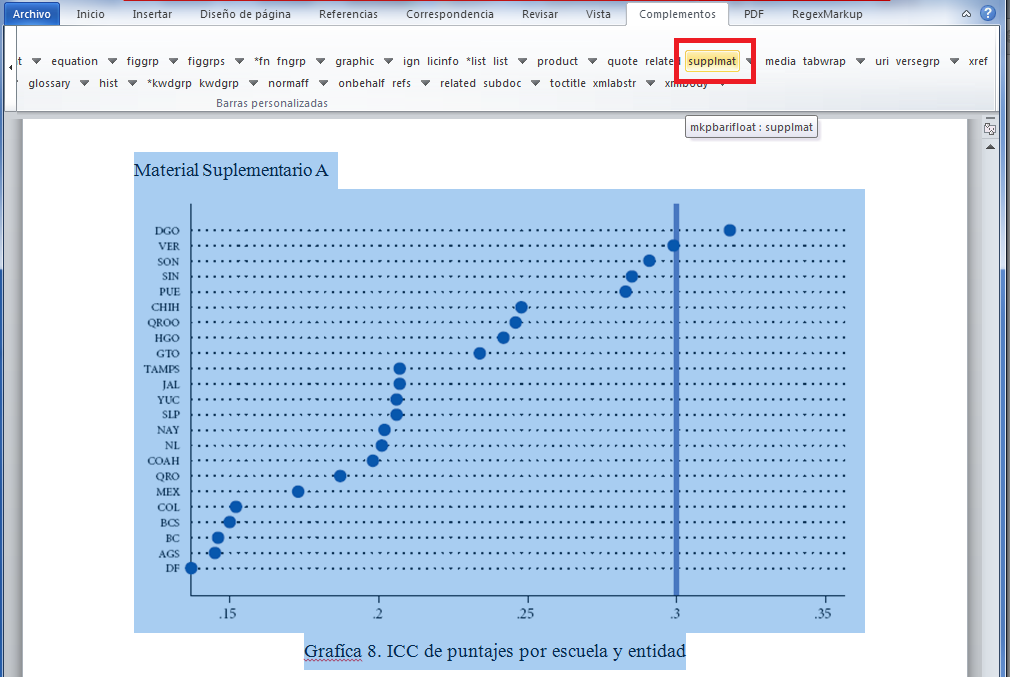Click the vertical scrollbar up arrow

pyautogui.click(x=990, y=146)
